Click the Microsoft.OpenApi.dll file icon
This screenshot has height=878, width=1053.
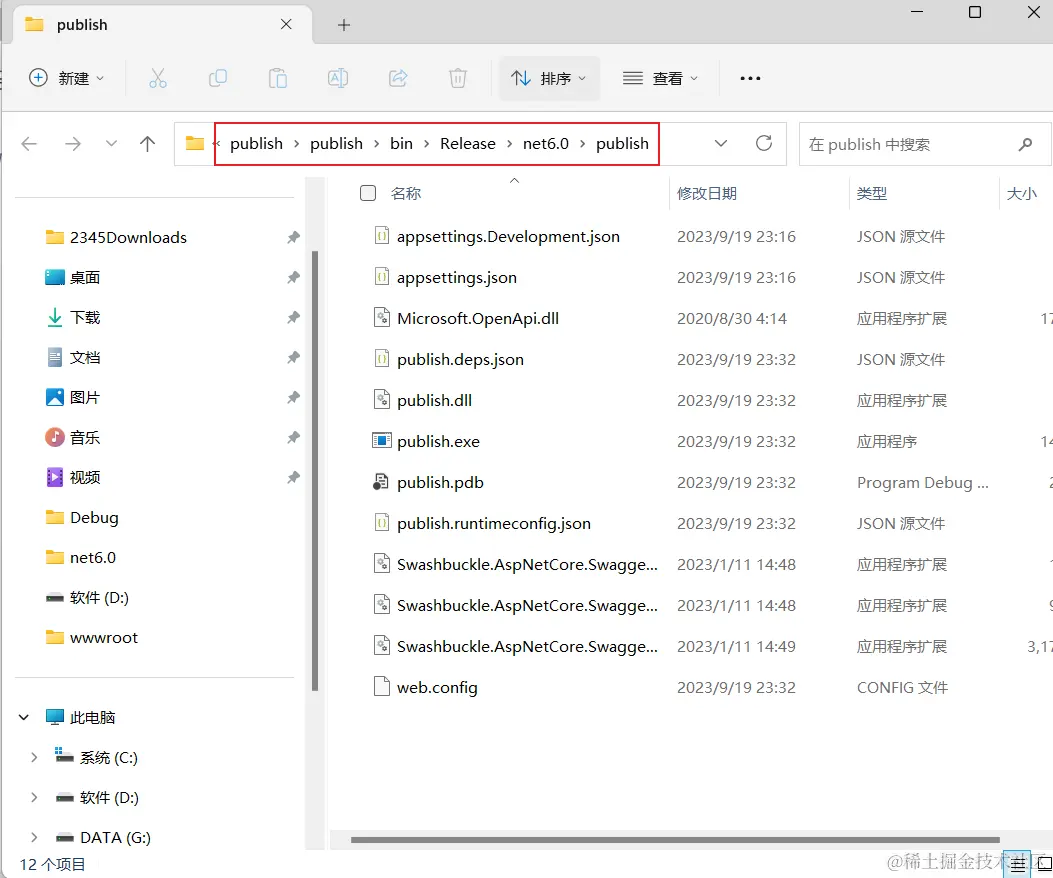tap(381, 318)
